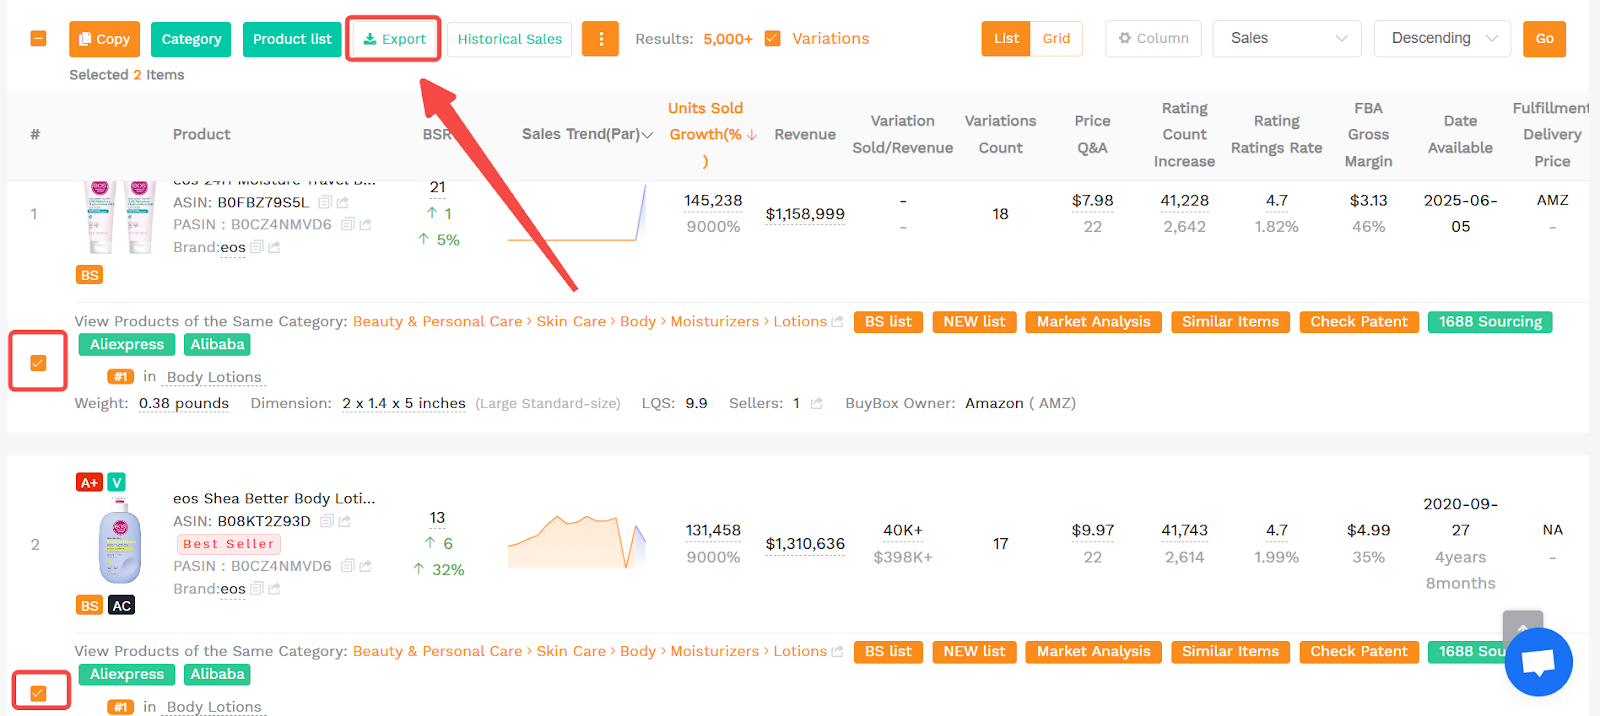The image size is (1600, 716).
Task: Copy brand eos in the B08KT2Z93D row
Action: click(x=257, y=588)
